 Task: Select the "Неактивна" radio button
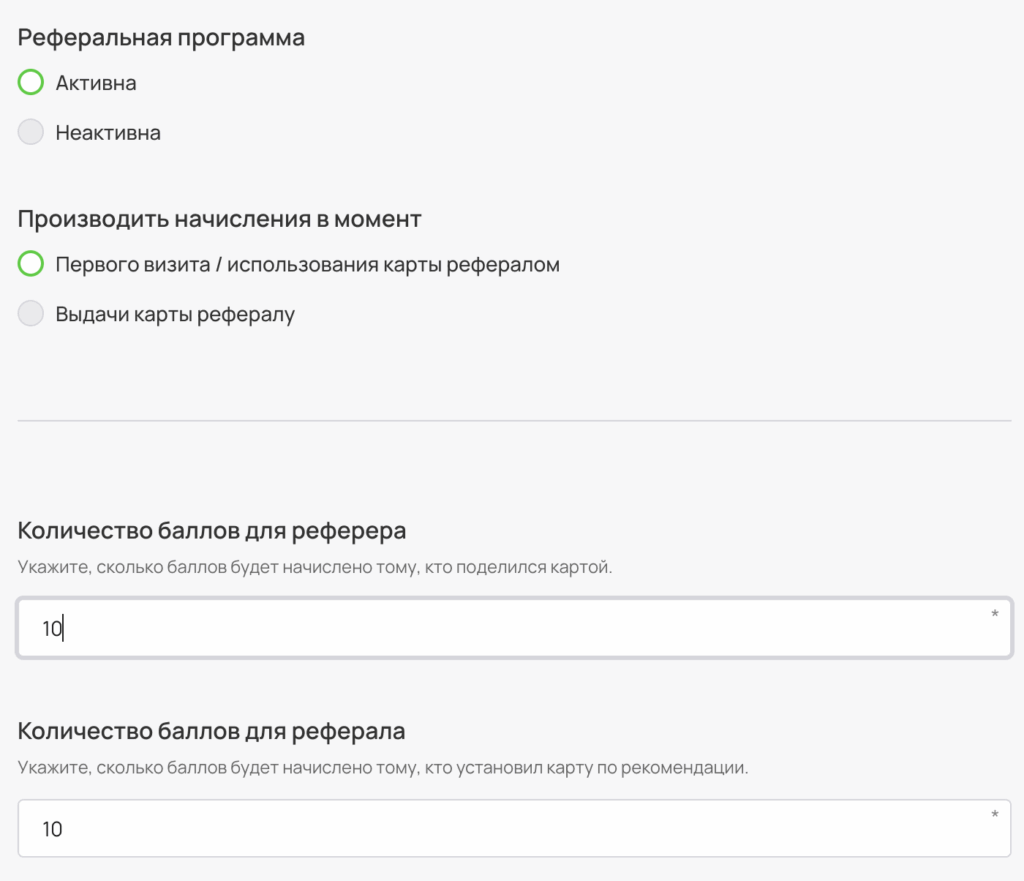(31, 132)
